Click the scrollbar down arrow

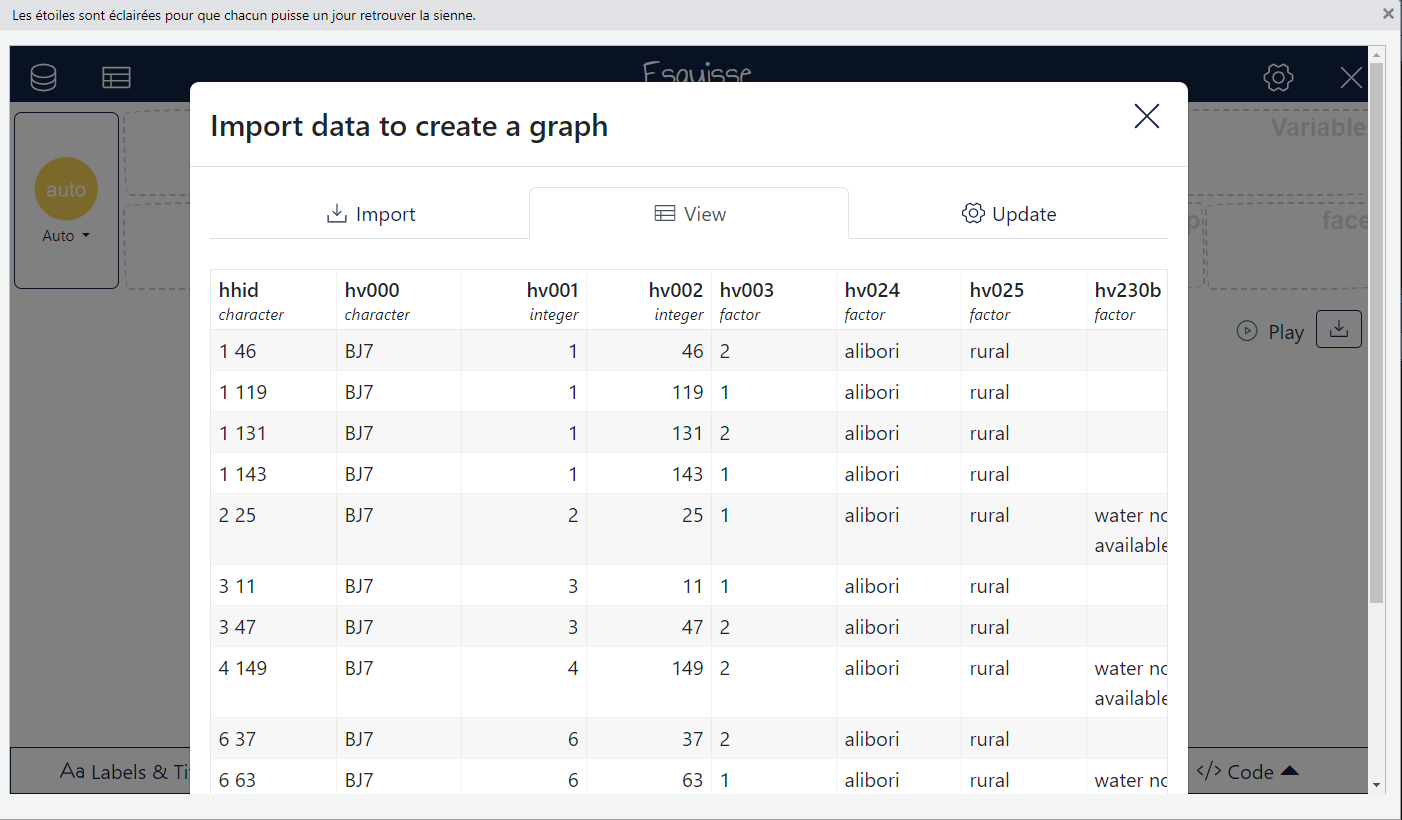tap(1377, 785)
